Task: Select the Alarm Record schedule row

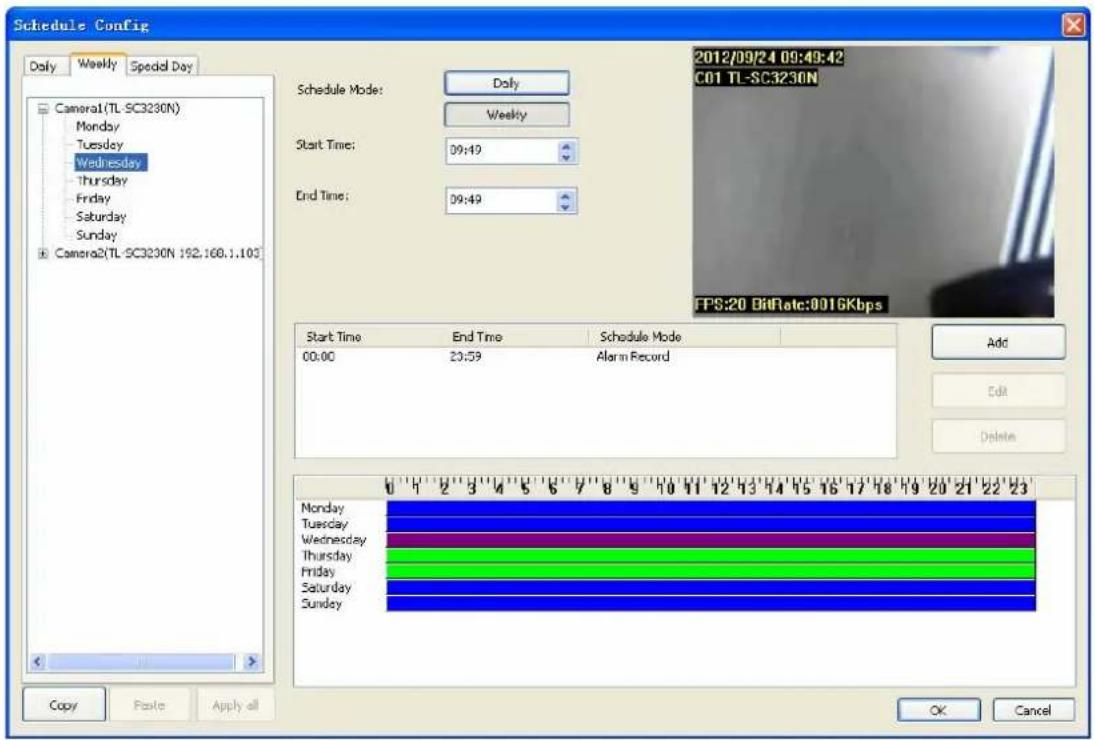Action: 596,357
